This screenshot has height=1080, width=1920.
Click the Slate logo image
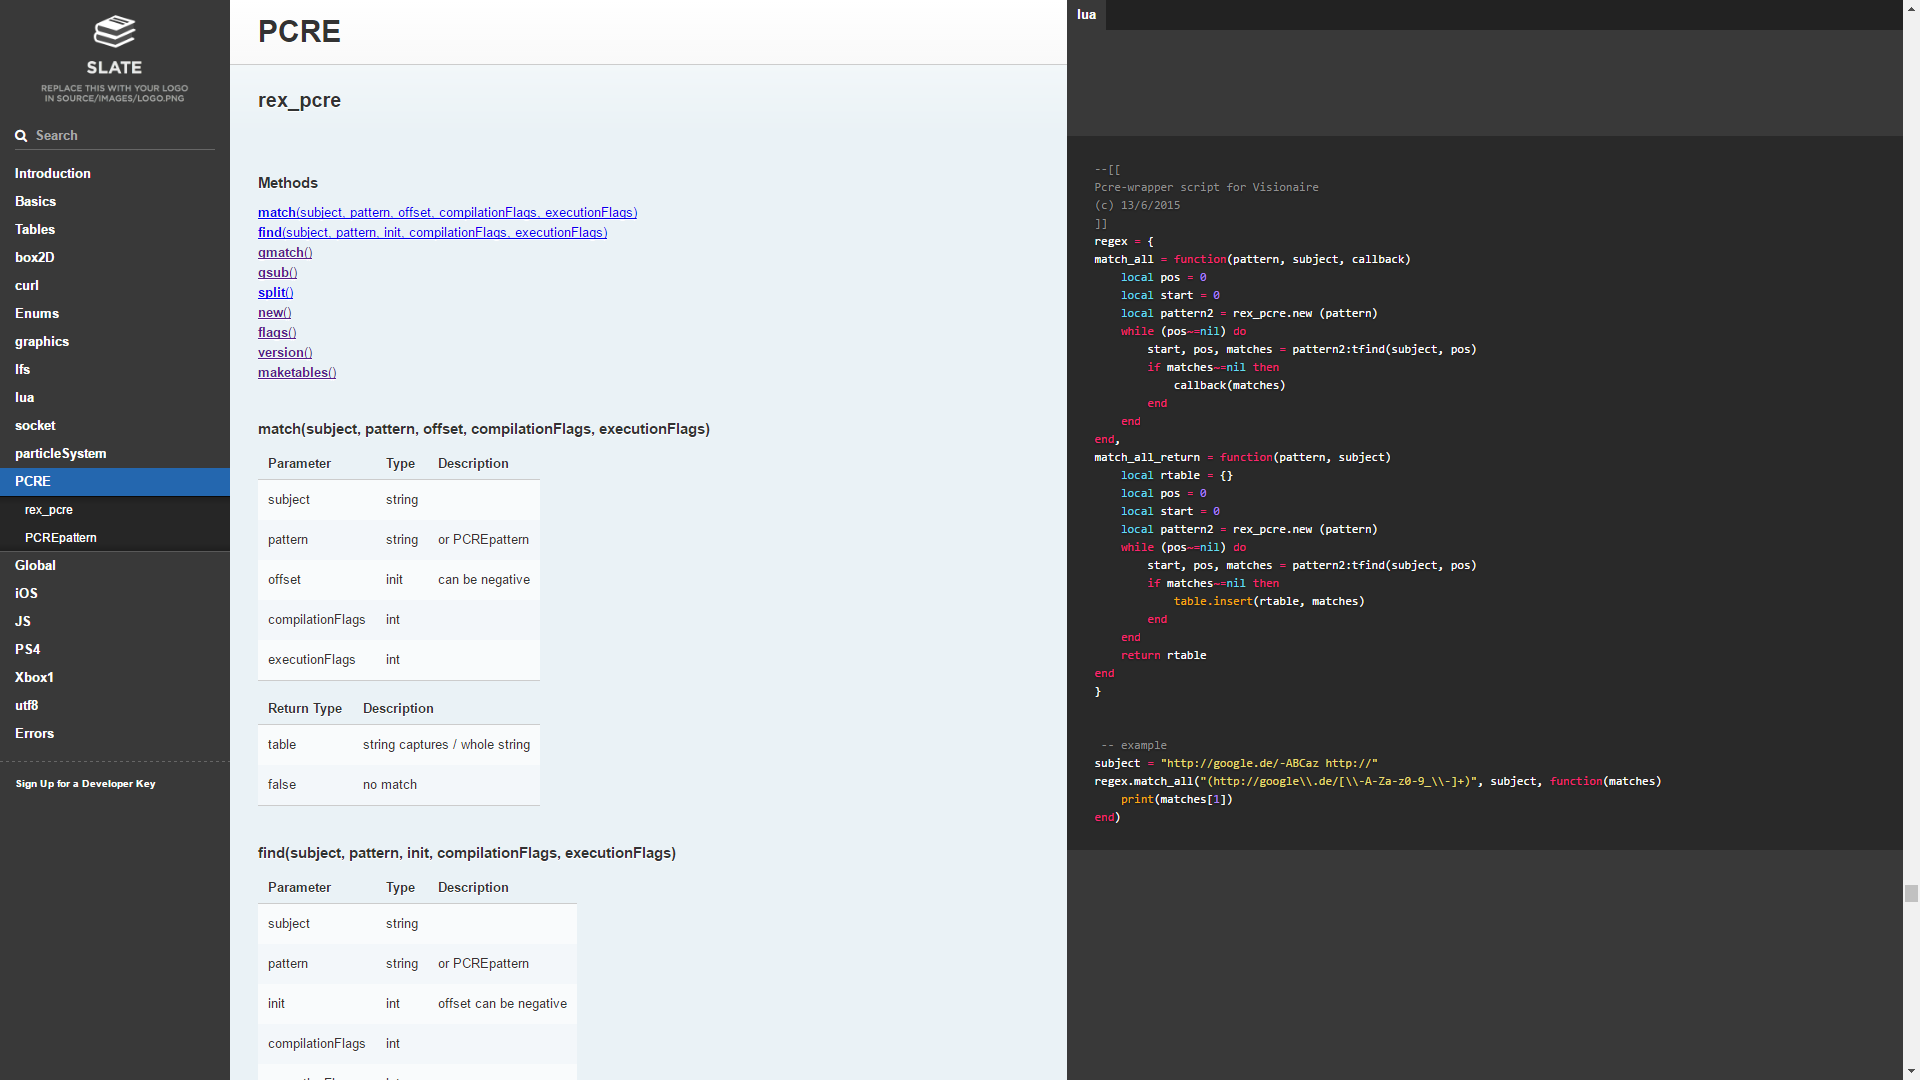coord(114,57)
